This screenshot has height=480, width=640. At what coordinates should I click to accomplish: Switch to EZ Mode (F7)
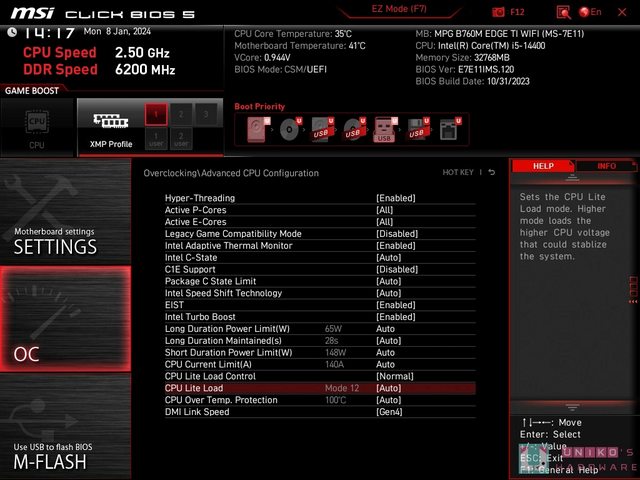pyautogui.click(x=399, y=9)
